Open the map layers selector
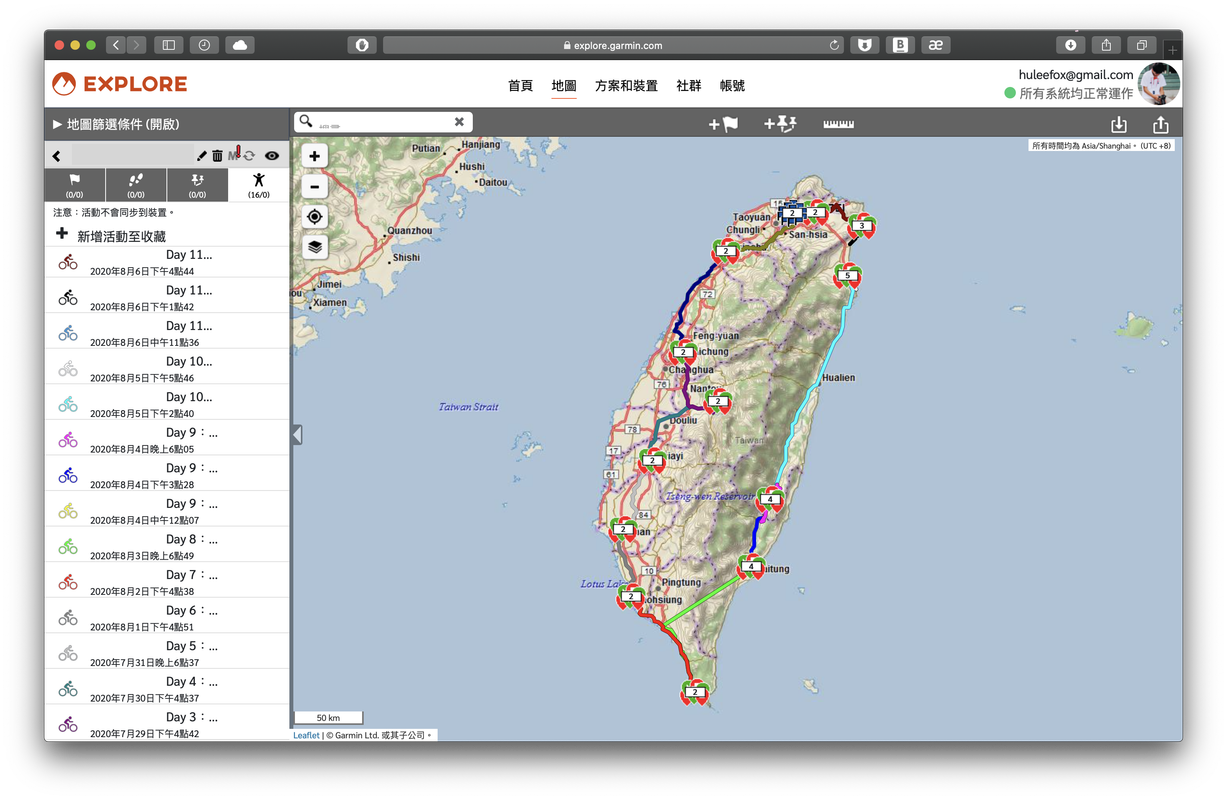 [315, 247]
